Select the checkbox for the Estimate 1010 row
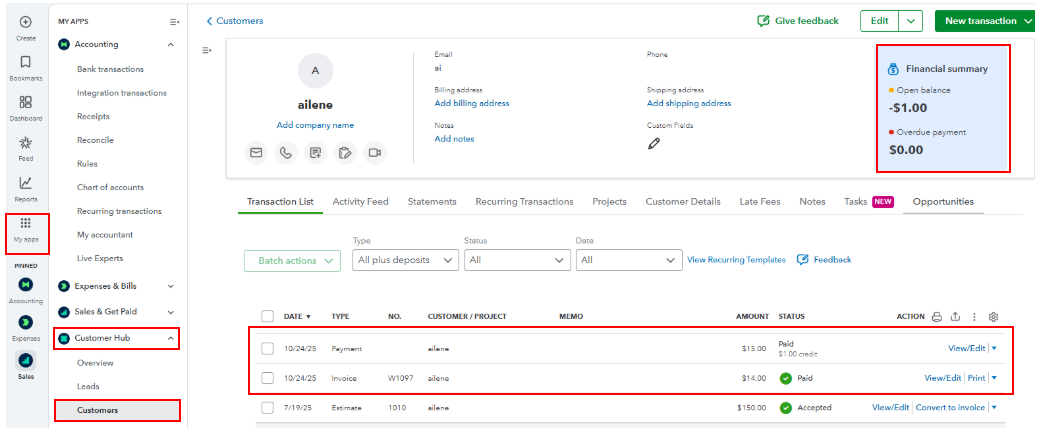The width and height of the screenshot is (1037, 431). tap(267, 408)
